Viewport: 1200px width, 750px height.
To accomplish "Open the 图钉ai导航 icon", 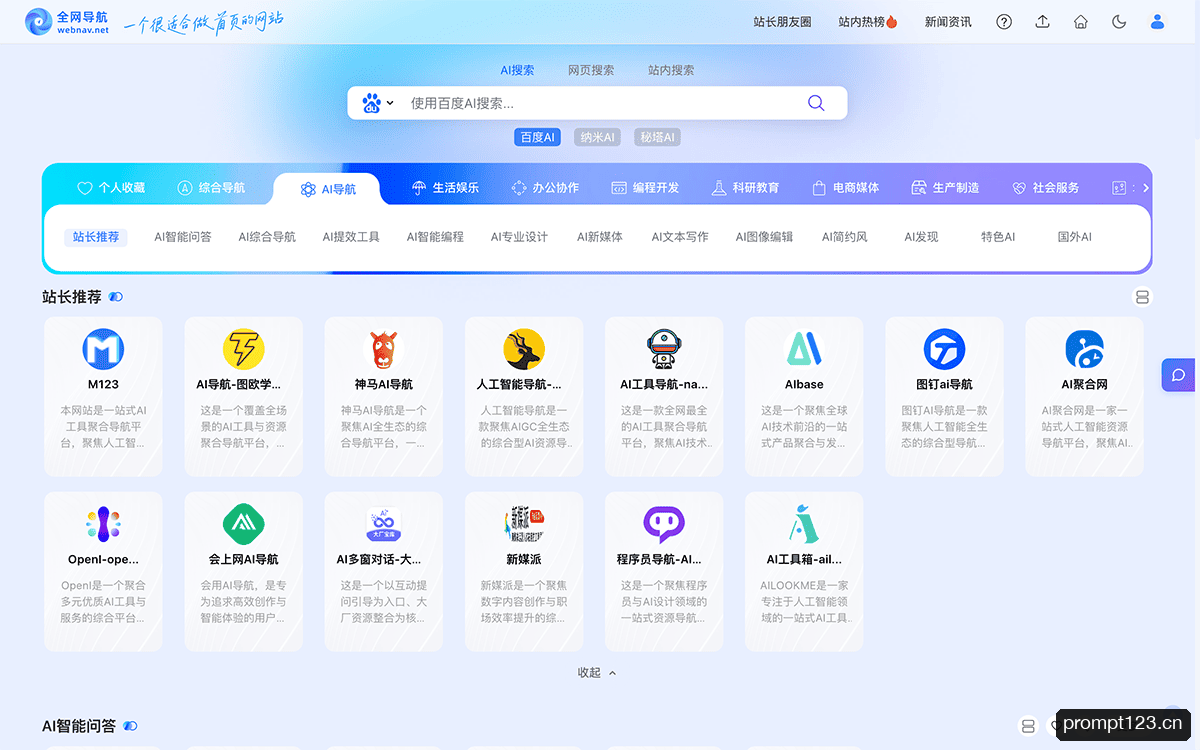I will click(x=944, y=349).
